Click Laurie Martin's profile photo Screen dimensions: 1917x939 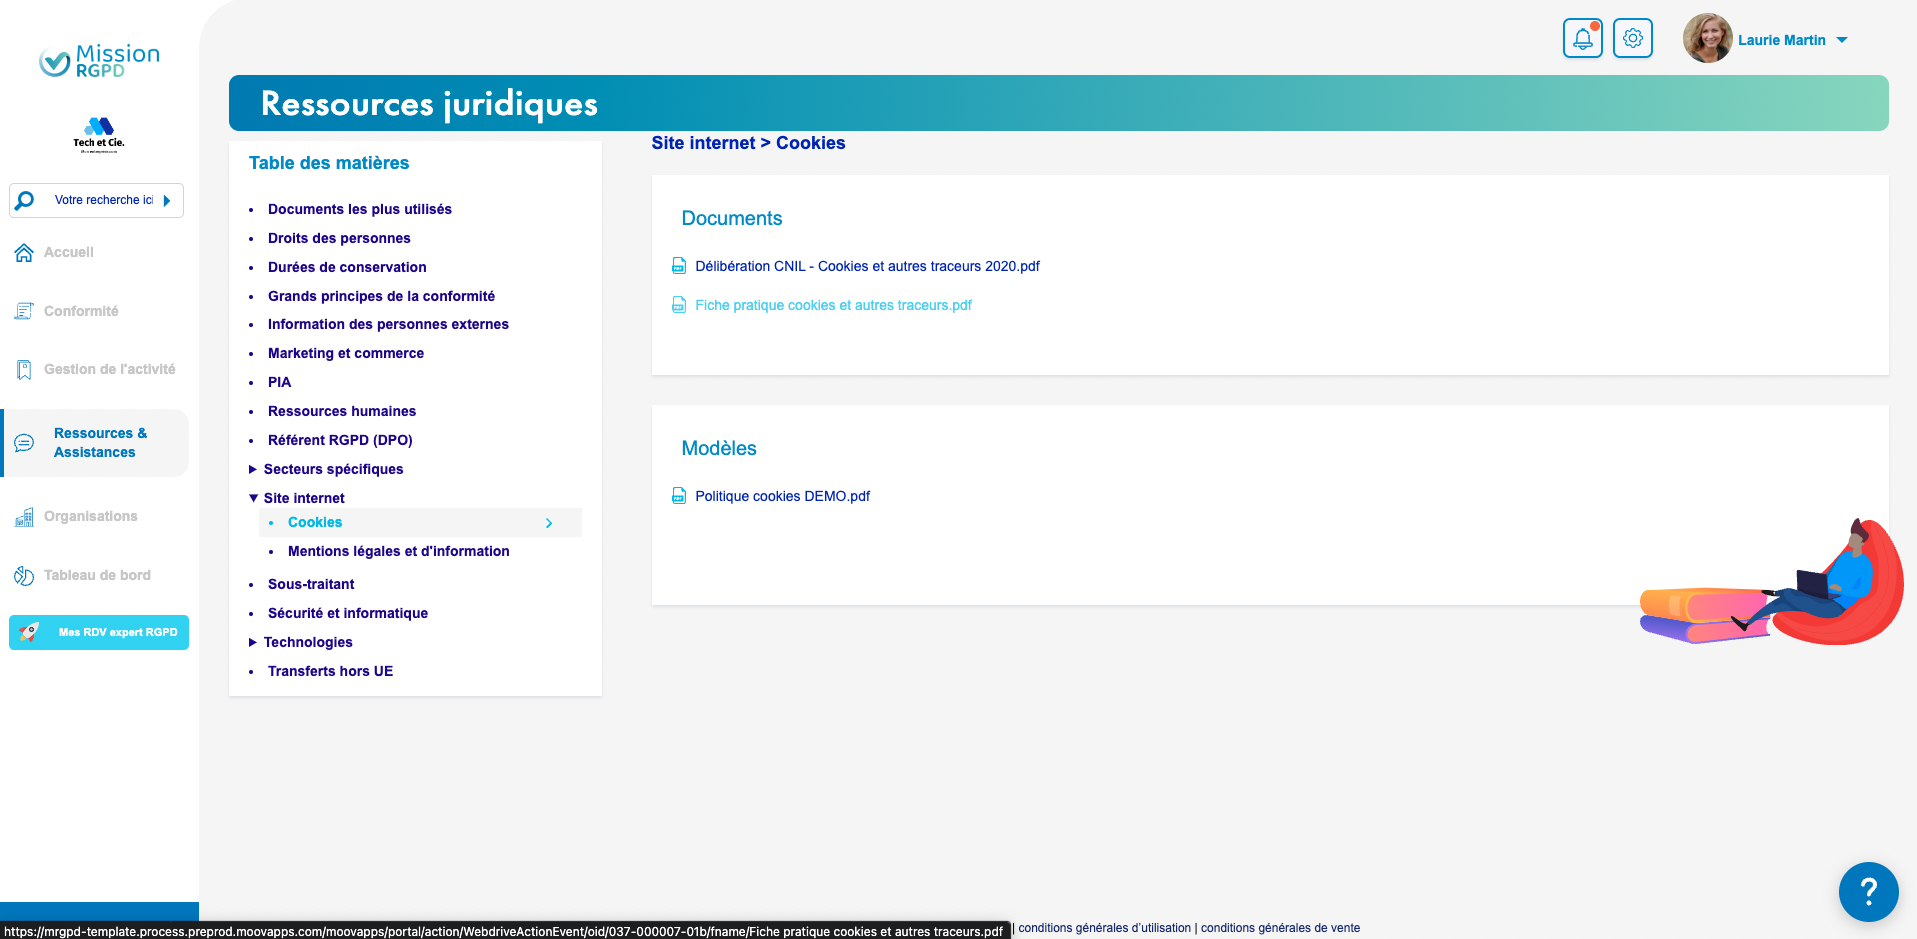coord(1707,39)
